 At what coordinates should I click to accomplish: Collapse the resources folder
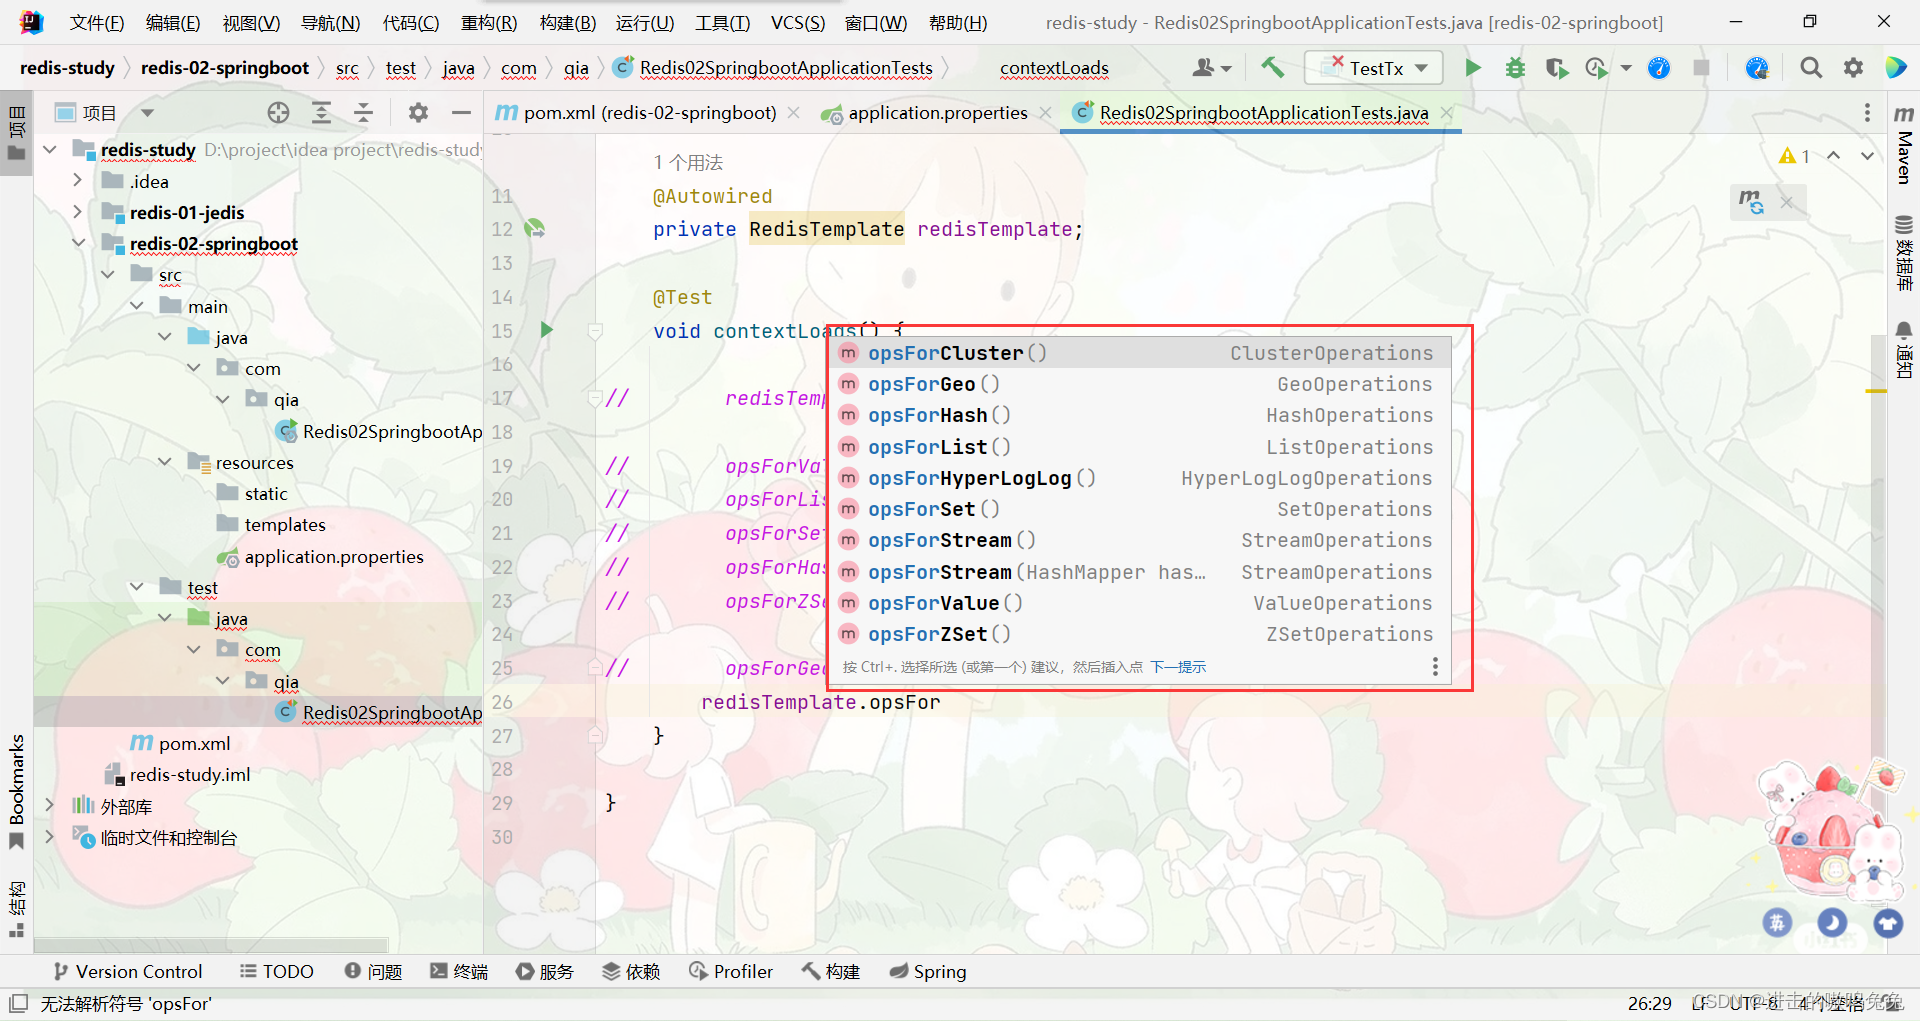(165, 462)
